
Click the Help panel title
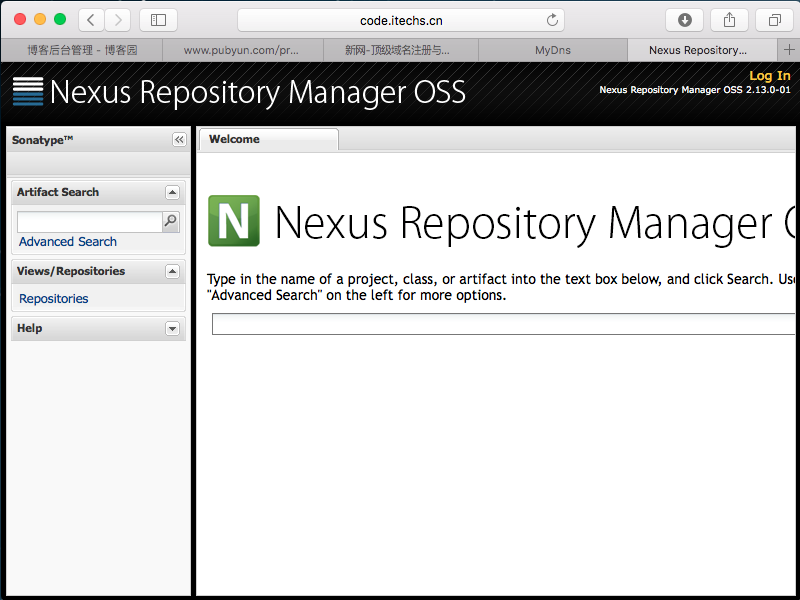click(x=30, y=329)
